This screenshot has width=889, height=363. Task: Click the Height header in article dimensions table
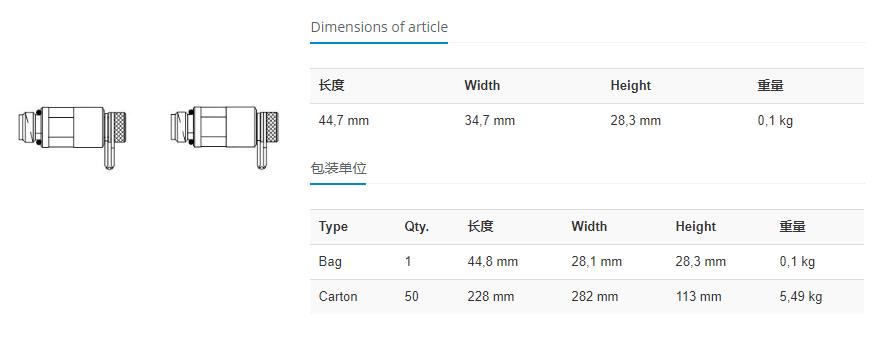630,86
